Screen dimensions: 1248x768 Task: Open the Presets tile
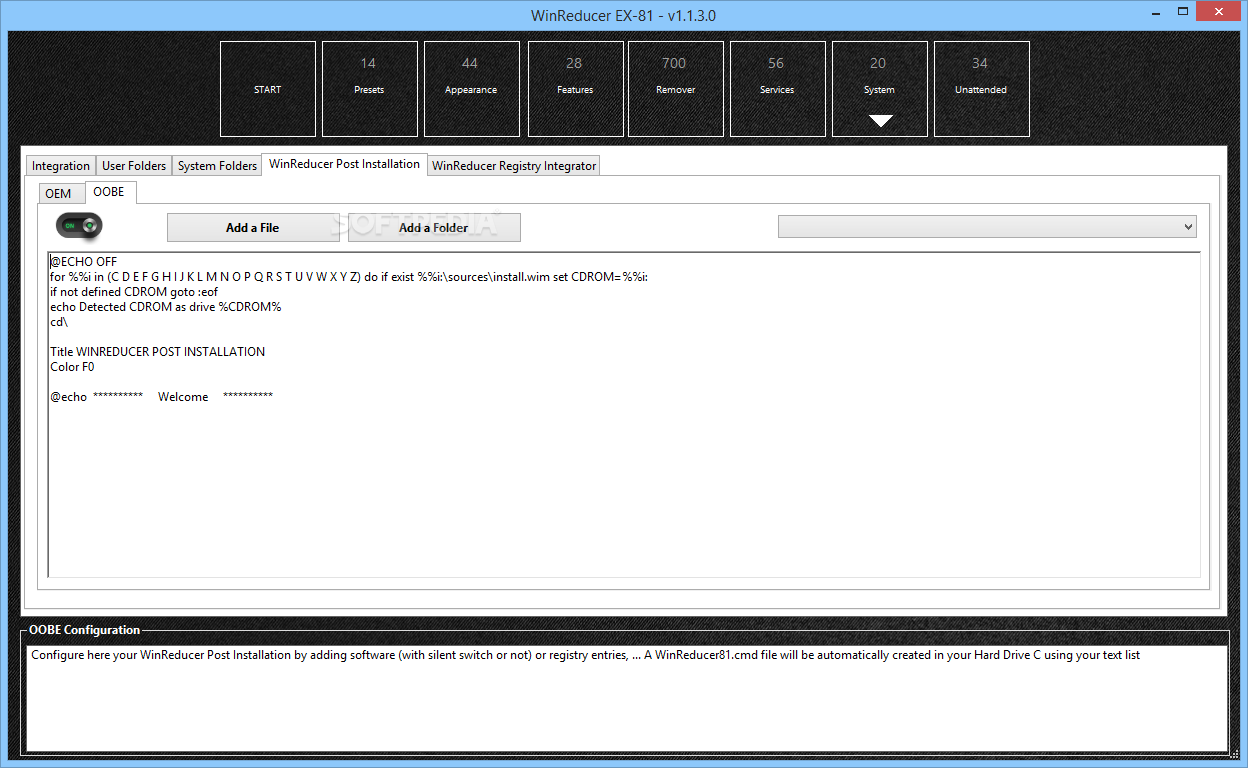pos(370,89)
